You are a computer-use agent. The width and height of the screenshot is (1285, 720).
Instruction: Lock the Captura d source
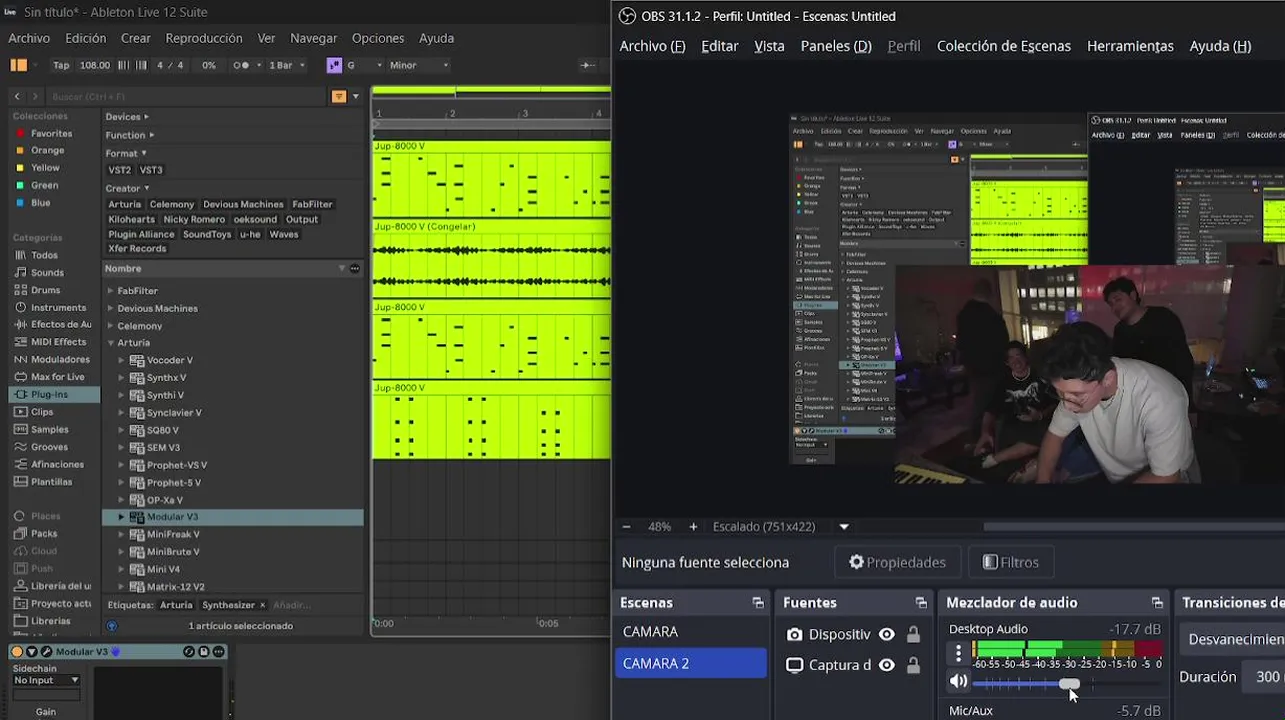click(913, 665)
